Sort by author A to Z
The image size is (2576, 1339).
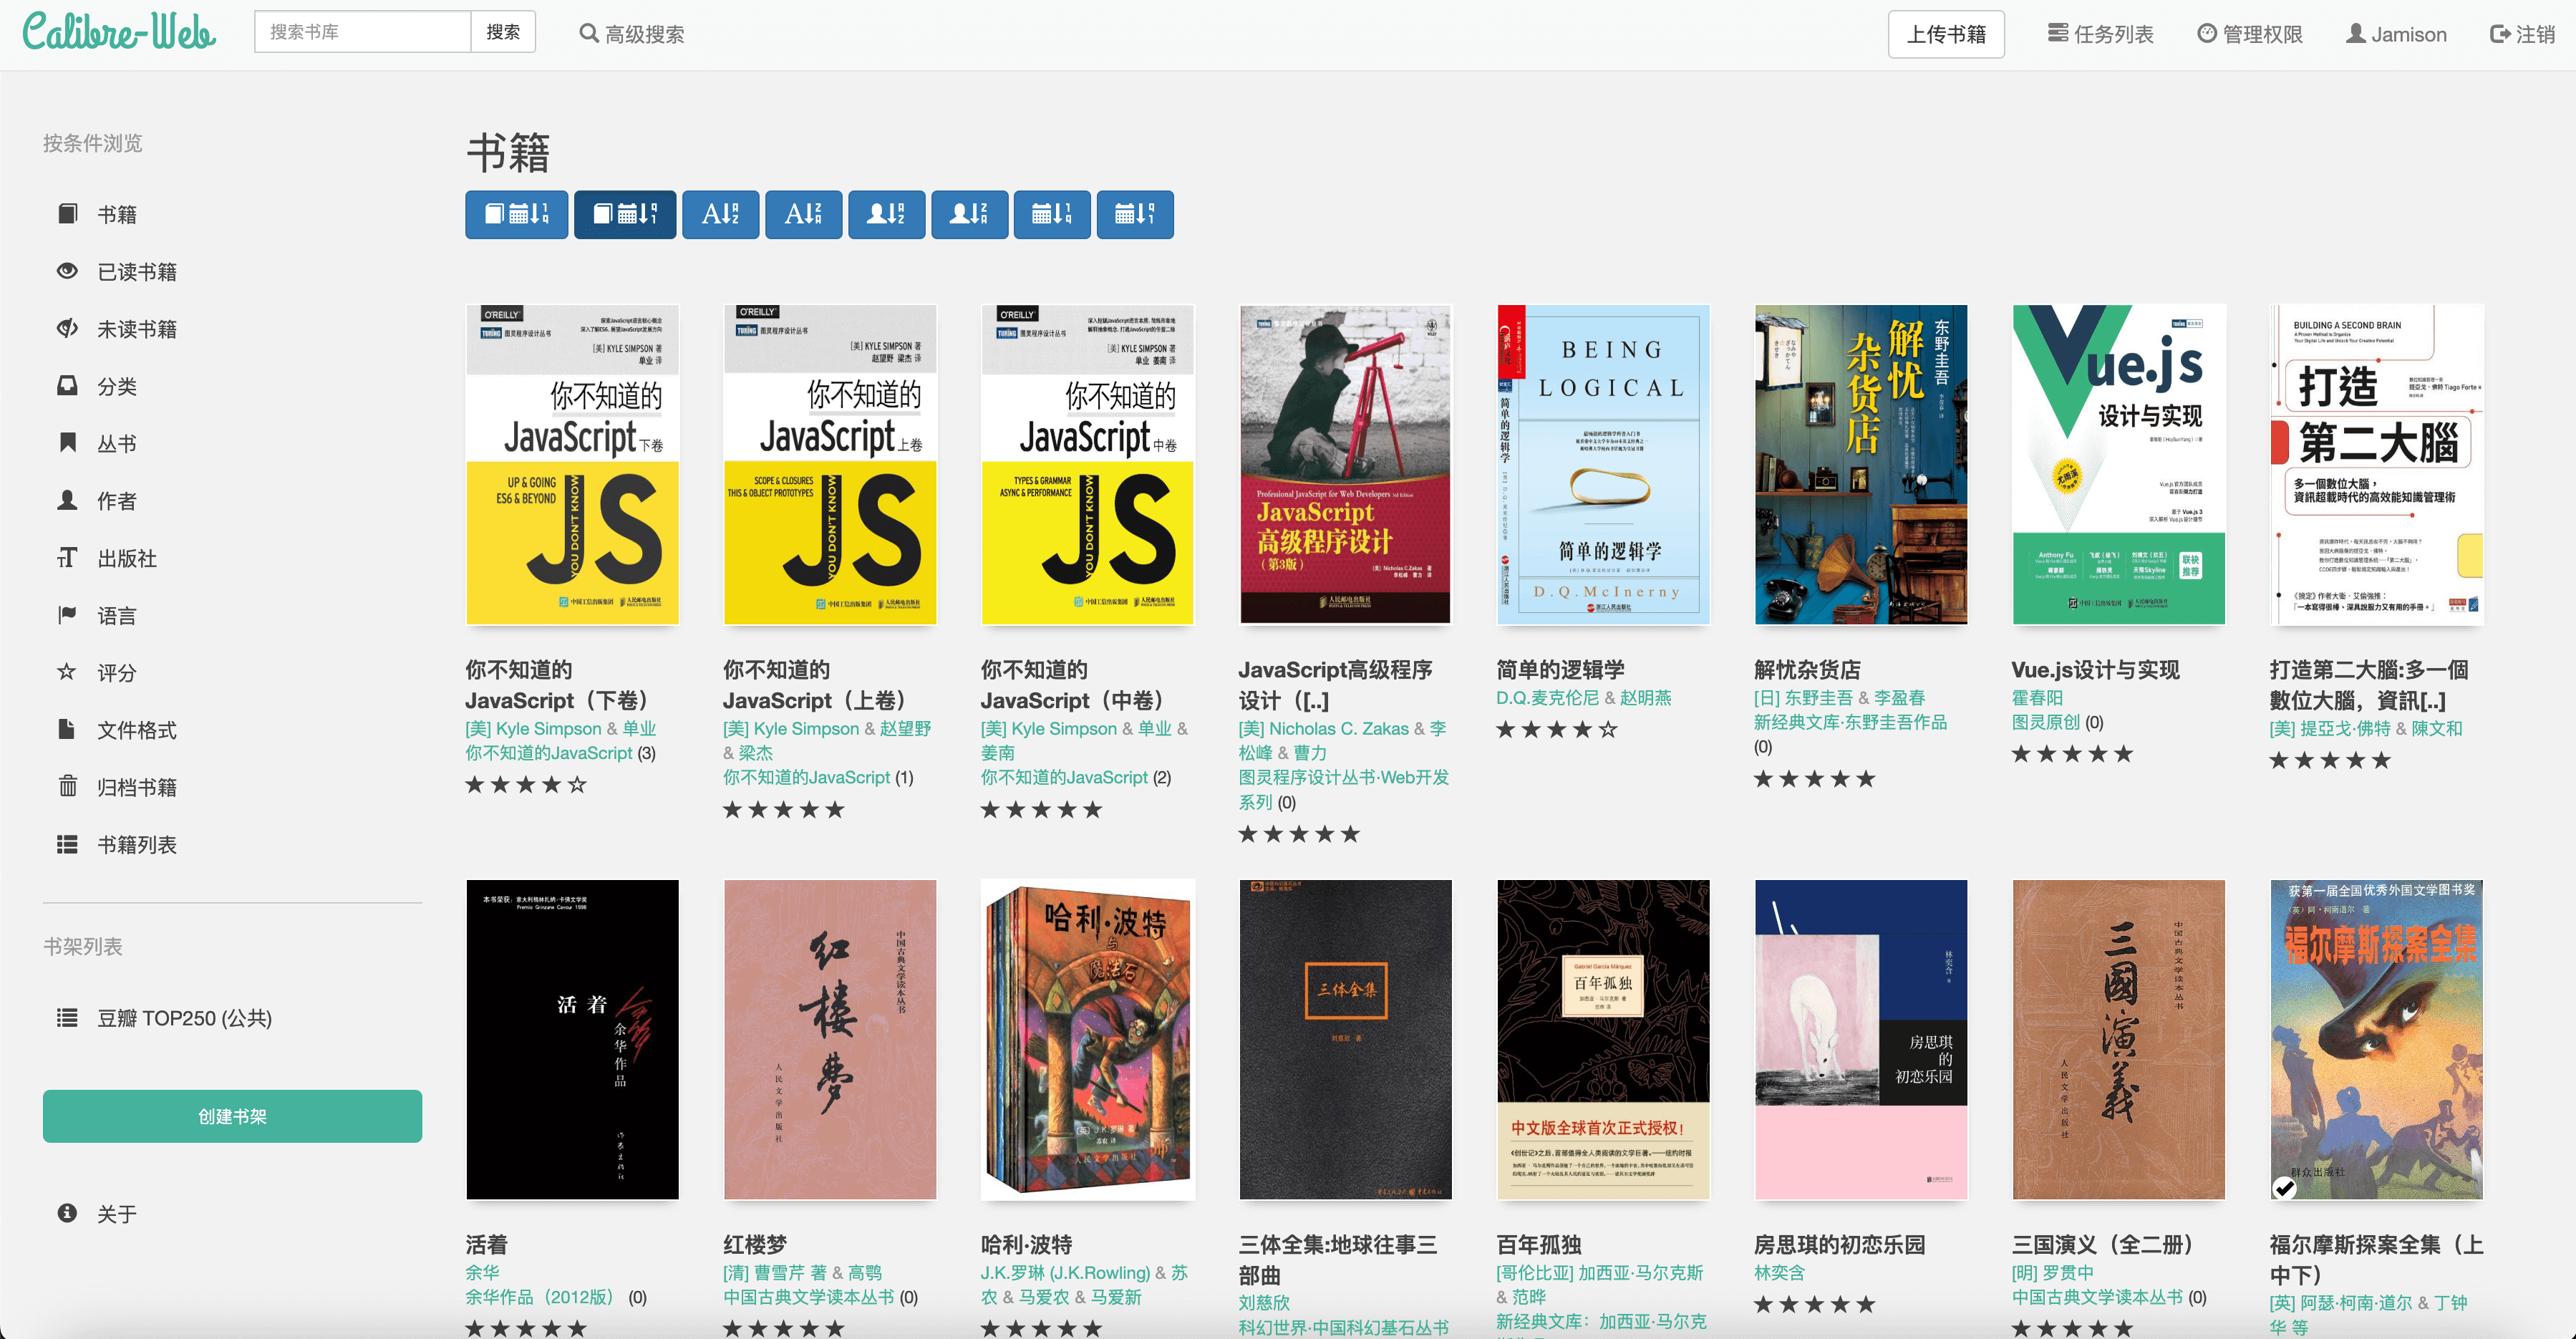pyautogui.click(x=886, y=214)
